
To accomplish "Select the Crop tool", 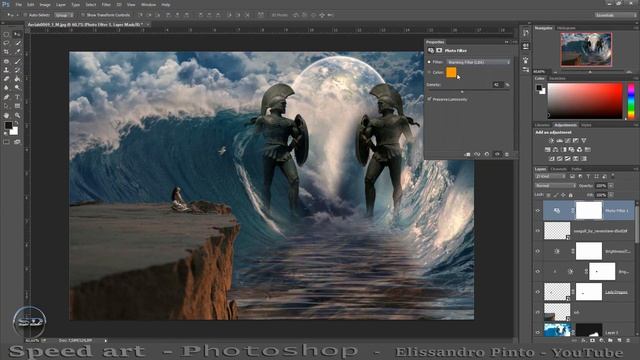I will [x=7, y=52].
